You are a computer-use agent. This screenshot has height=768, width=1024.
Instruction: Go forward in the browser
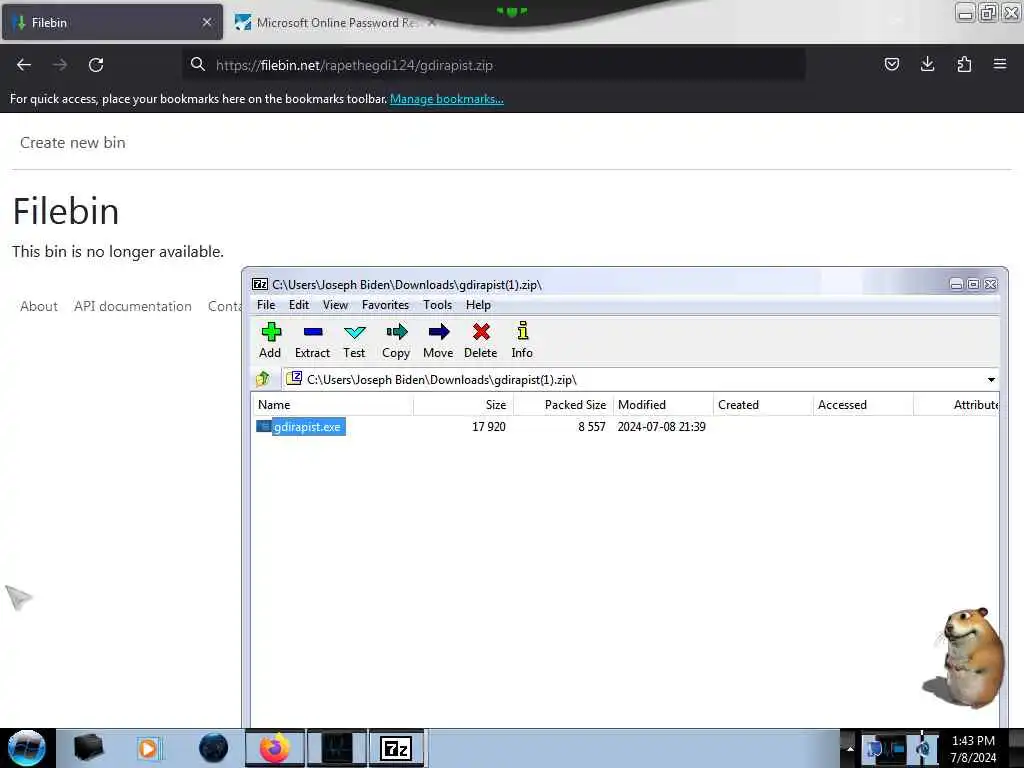click(x=59, y=65)
